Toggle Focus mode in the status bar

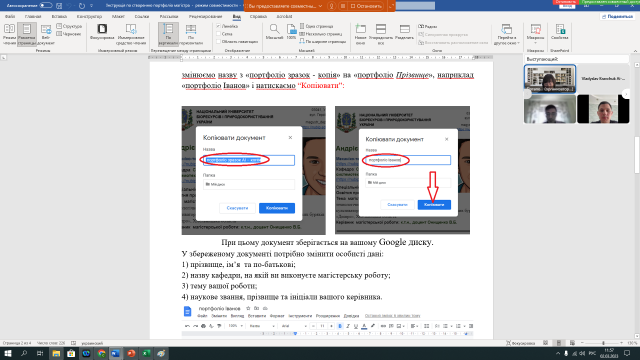click(x=520, y=343)
